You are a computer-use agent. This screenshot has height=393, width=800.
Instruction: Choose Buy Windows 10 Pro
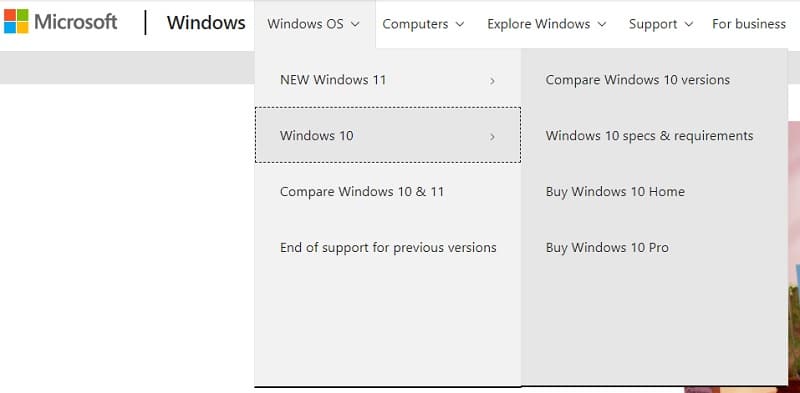pyautogui.click(x=607, y=248)
